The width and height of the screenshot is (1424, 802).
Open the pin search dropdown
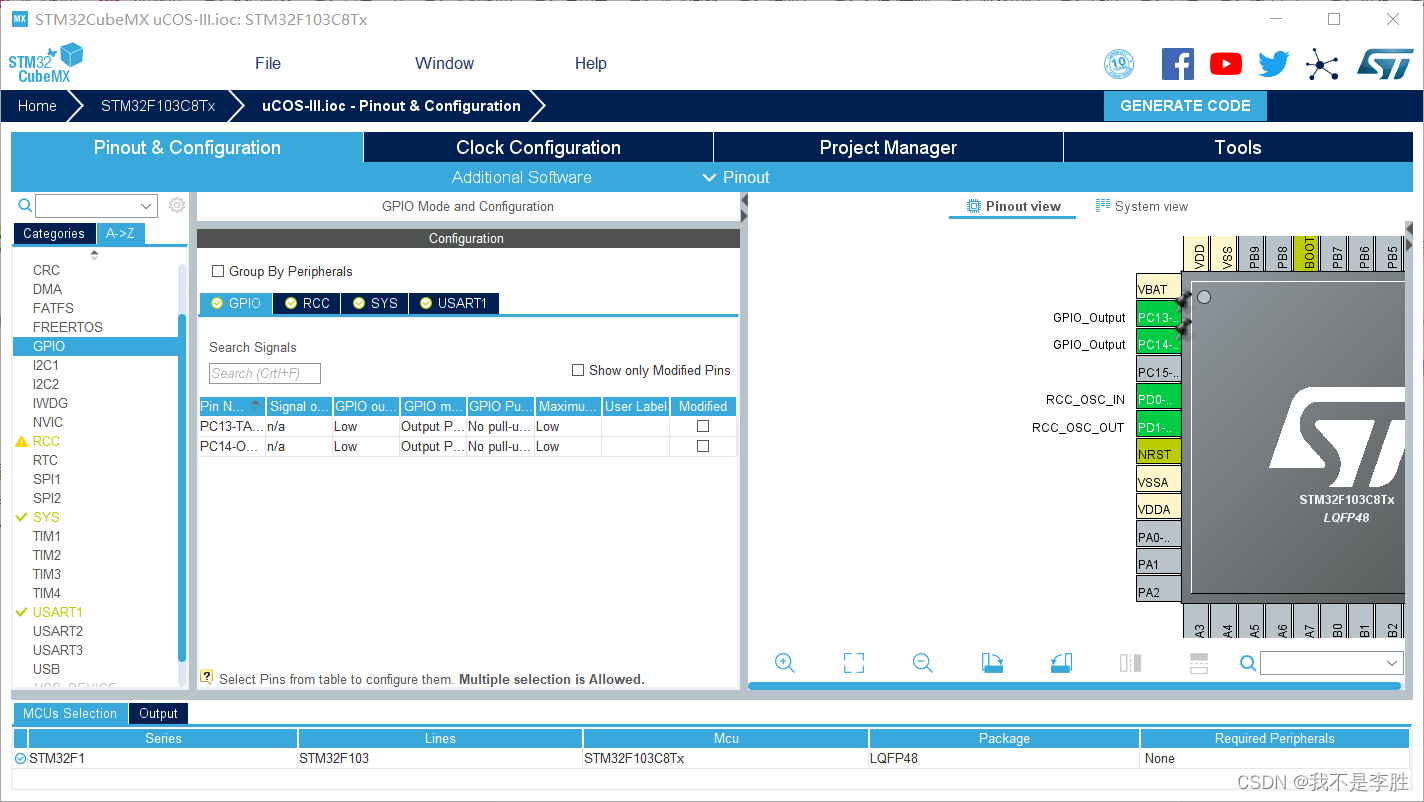click(1392, 663)
